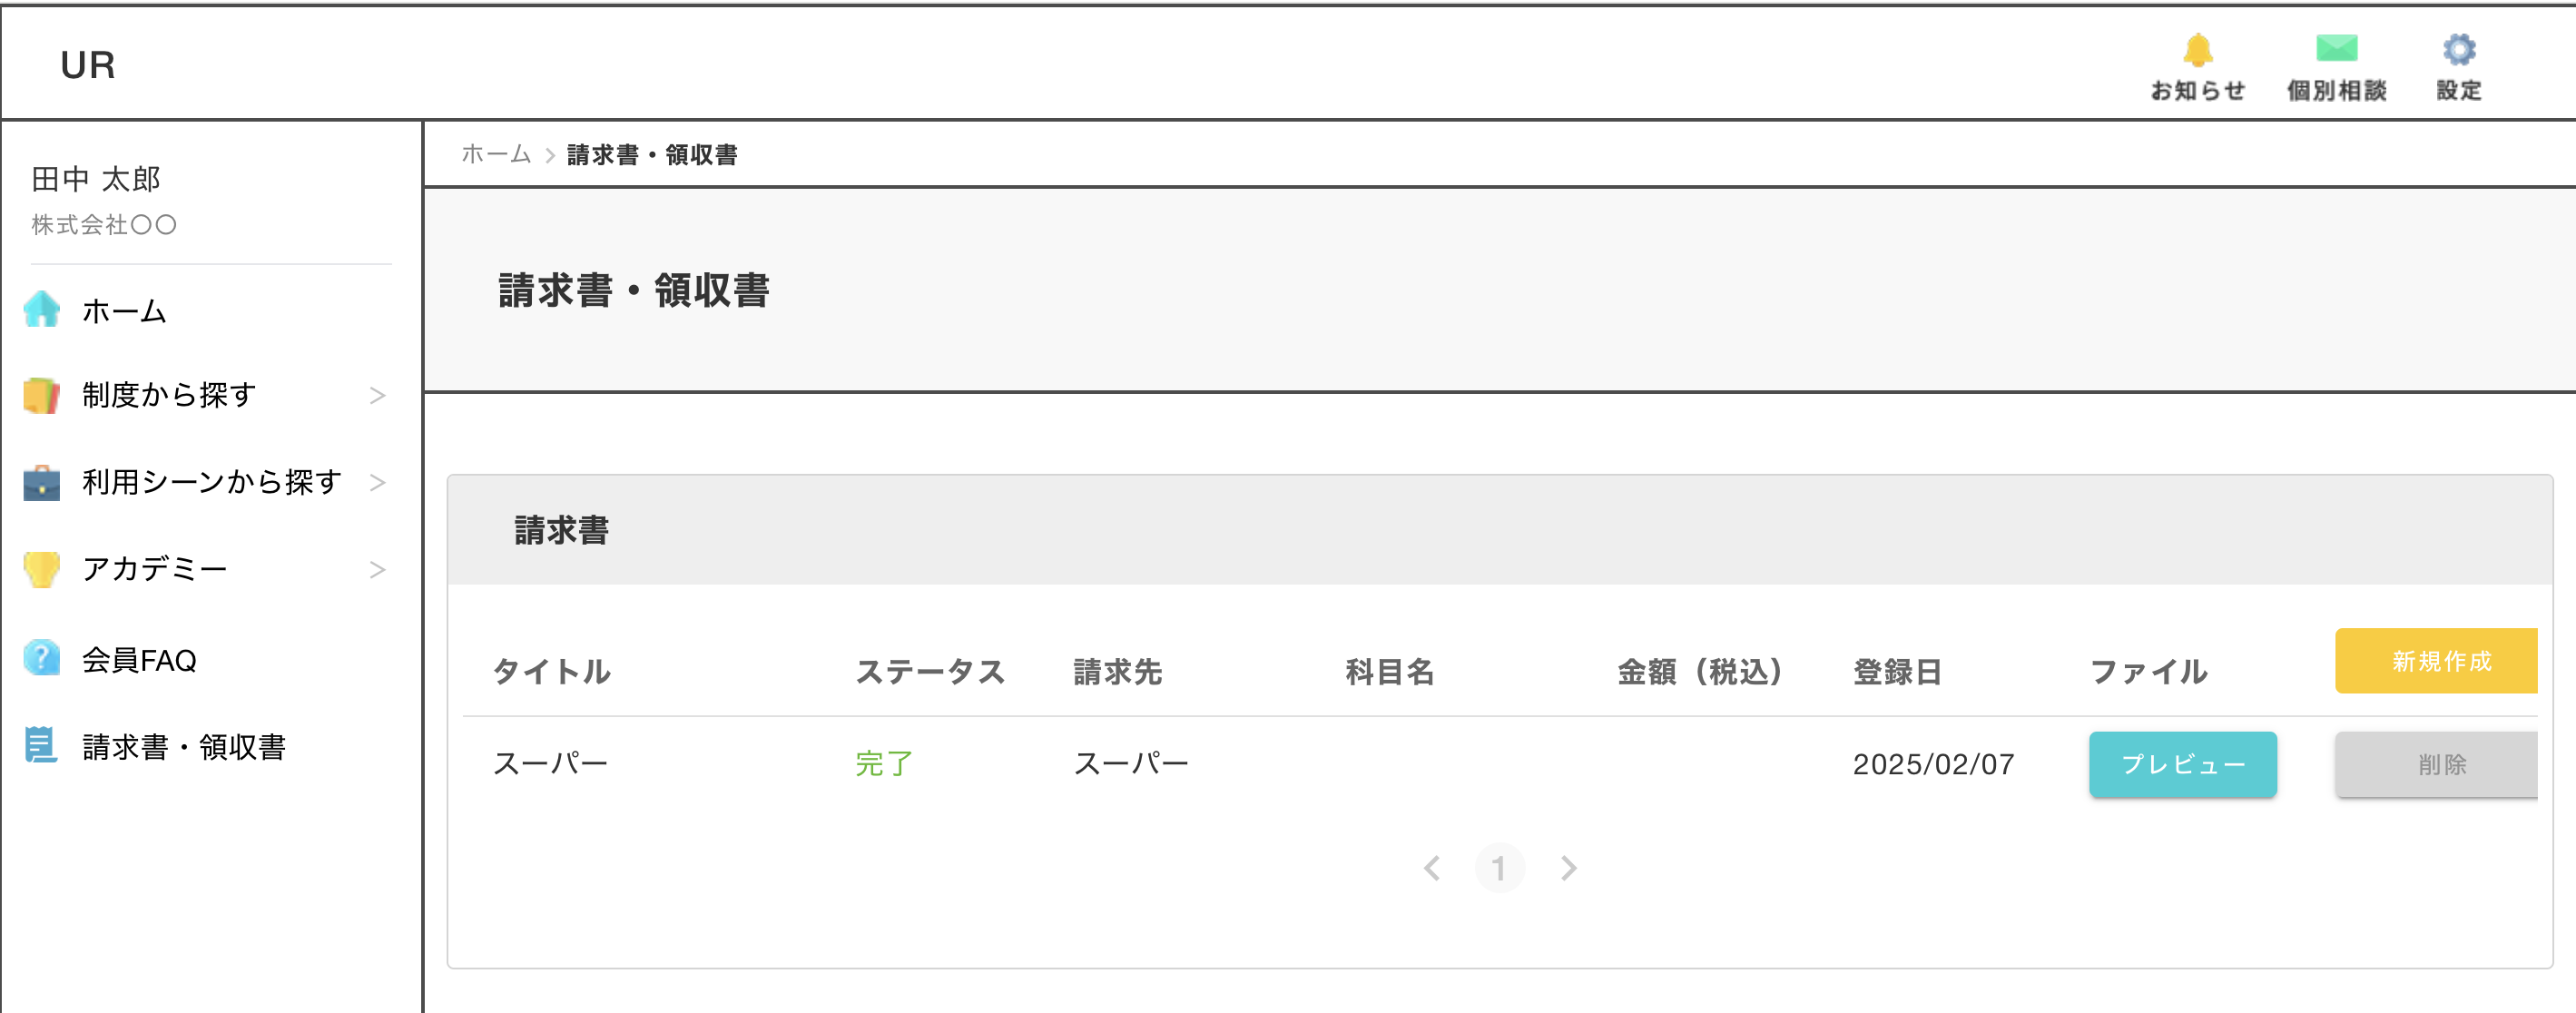Screen dimensions: 2576x1013
Task: Click the アカデミー trophy icon
Action: pyautogui.click(x=42, y=569)
